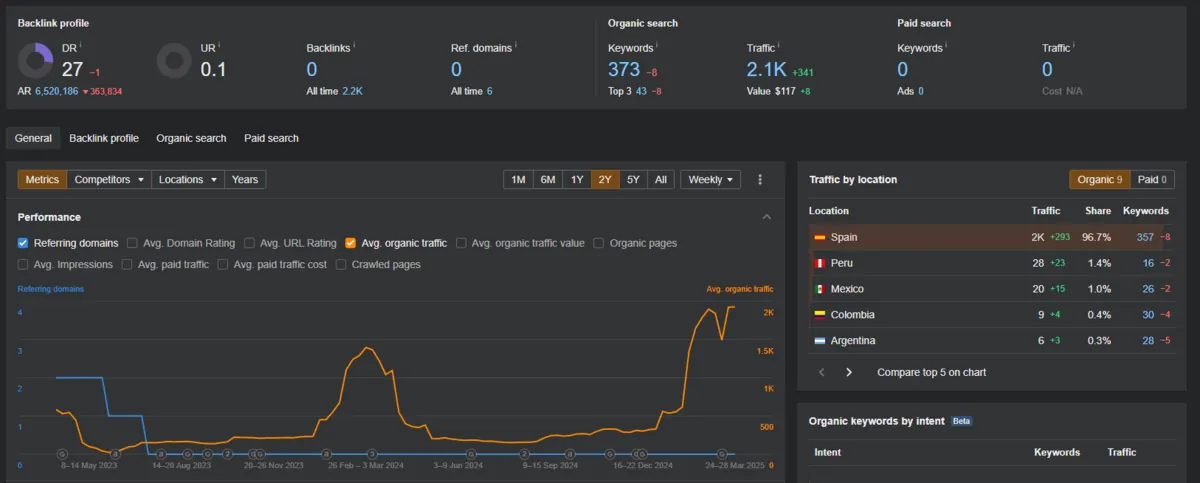Switch to the Paid search tab
Image resolution: width=1200 pixels, height=483 pixels.
[x=271, y=138]
